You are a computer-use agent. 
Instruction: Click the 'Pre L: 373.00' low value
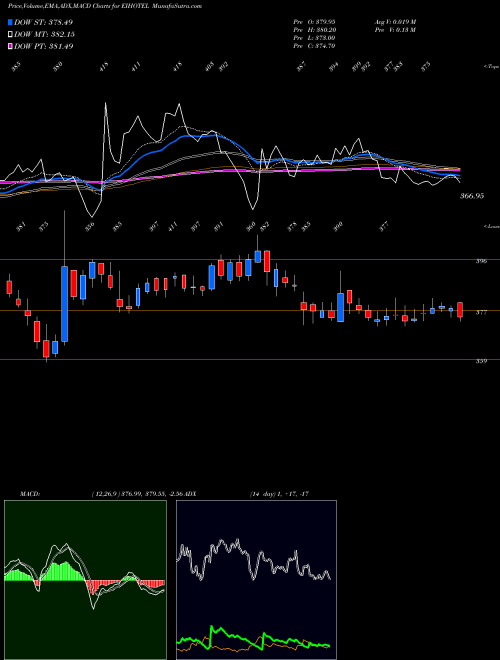click(314, 38)
